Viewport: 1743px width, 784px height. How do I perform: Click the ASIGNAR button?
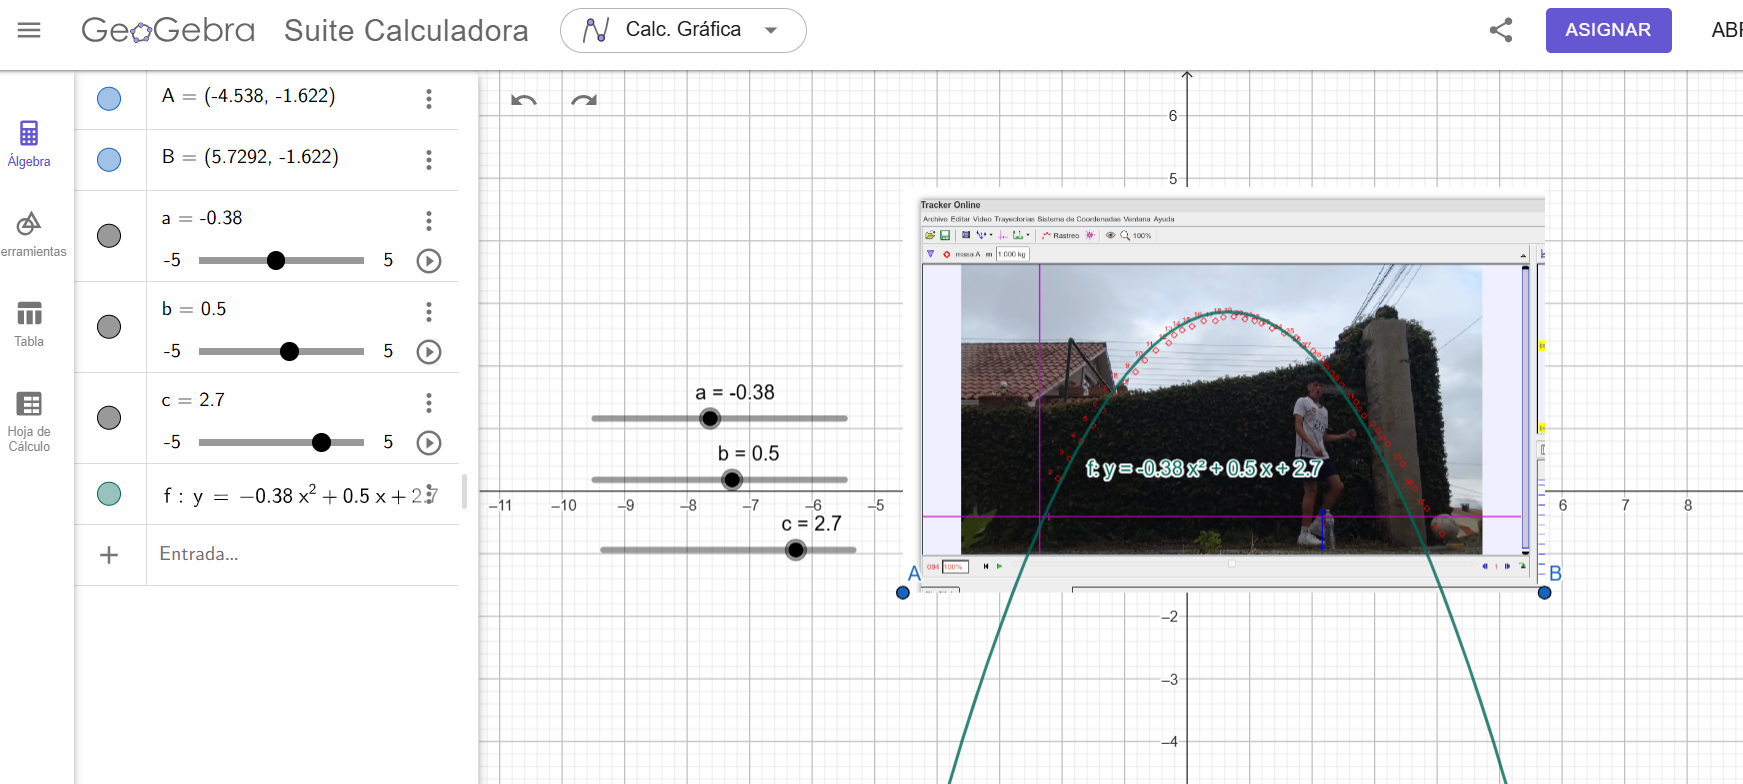(1607, 30)
